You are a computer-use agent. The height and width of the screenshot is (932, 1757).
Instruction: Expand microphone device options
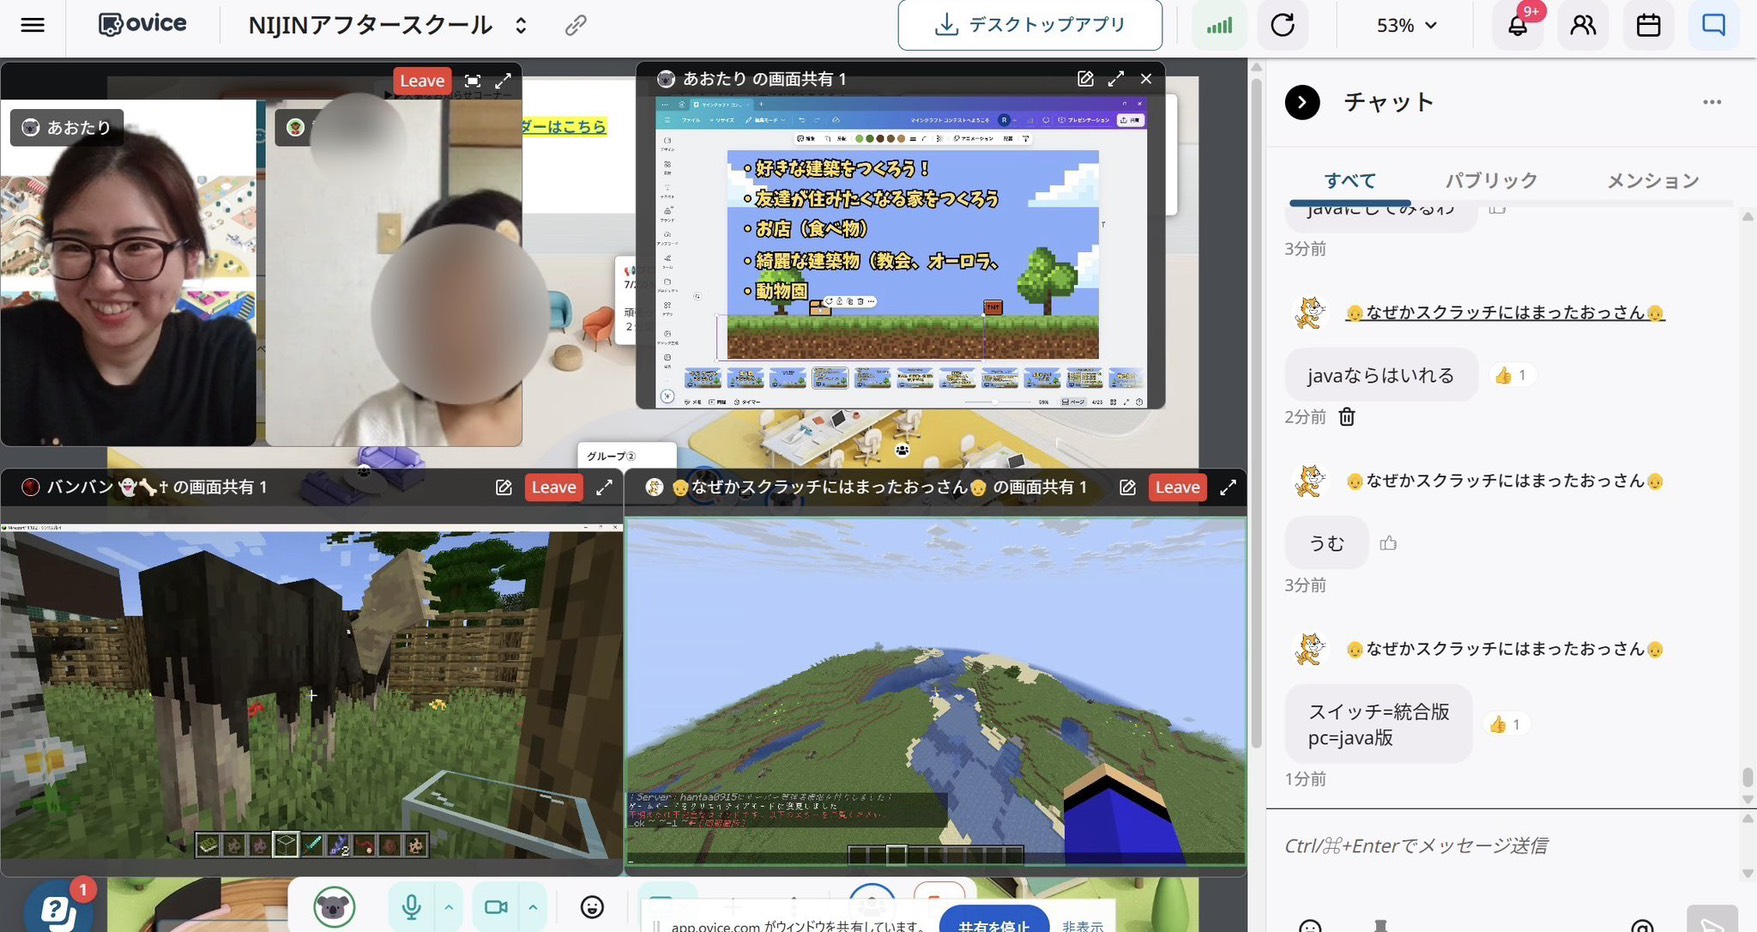449,907
